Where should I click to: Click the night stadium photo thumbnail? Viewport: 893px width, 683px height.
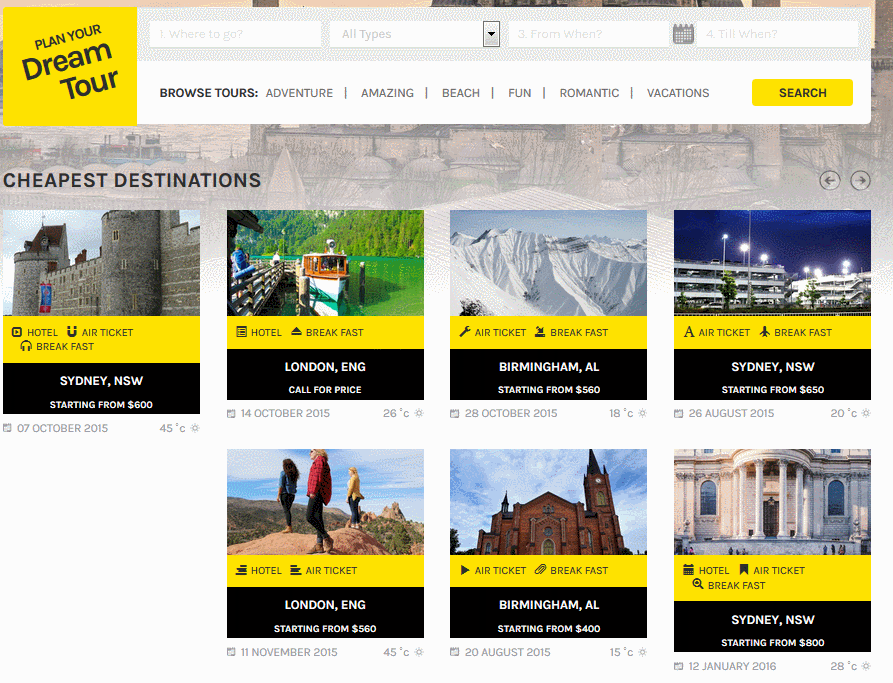click(x=772, y=263)
